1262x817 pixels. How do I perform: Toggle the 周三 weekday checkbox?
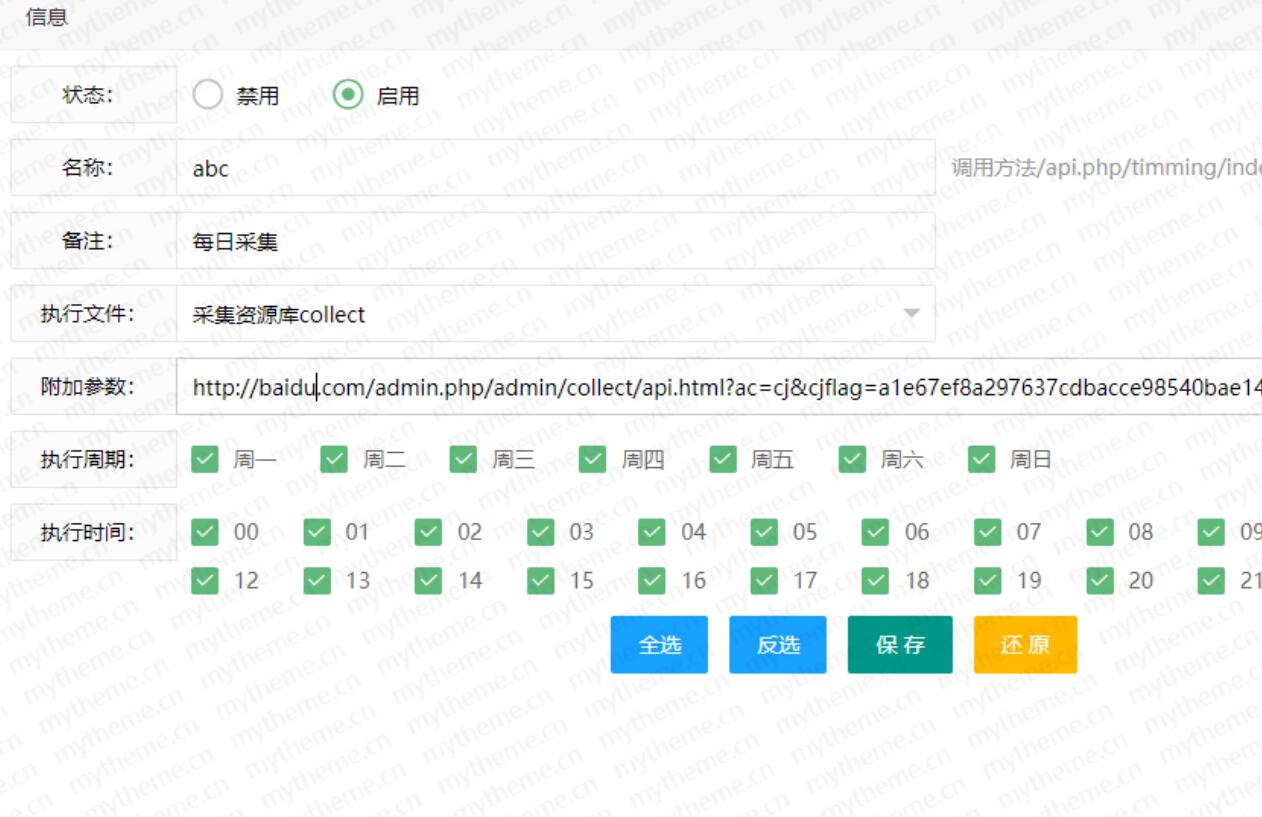coord(463,459)
